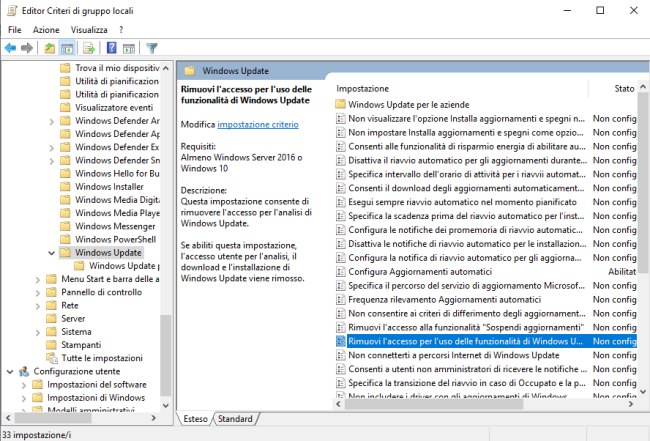Click the folder icon beside Windows Messenger
650x441 pixels.
(65, 226)
